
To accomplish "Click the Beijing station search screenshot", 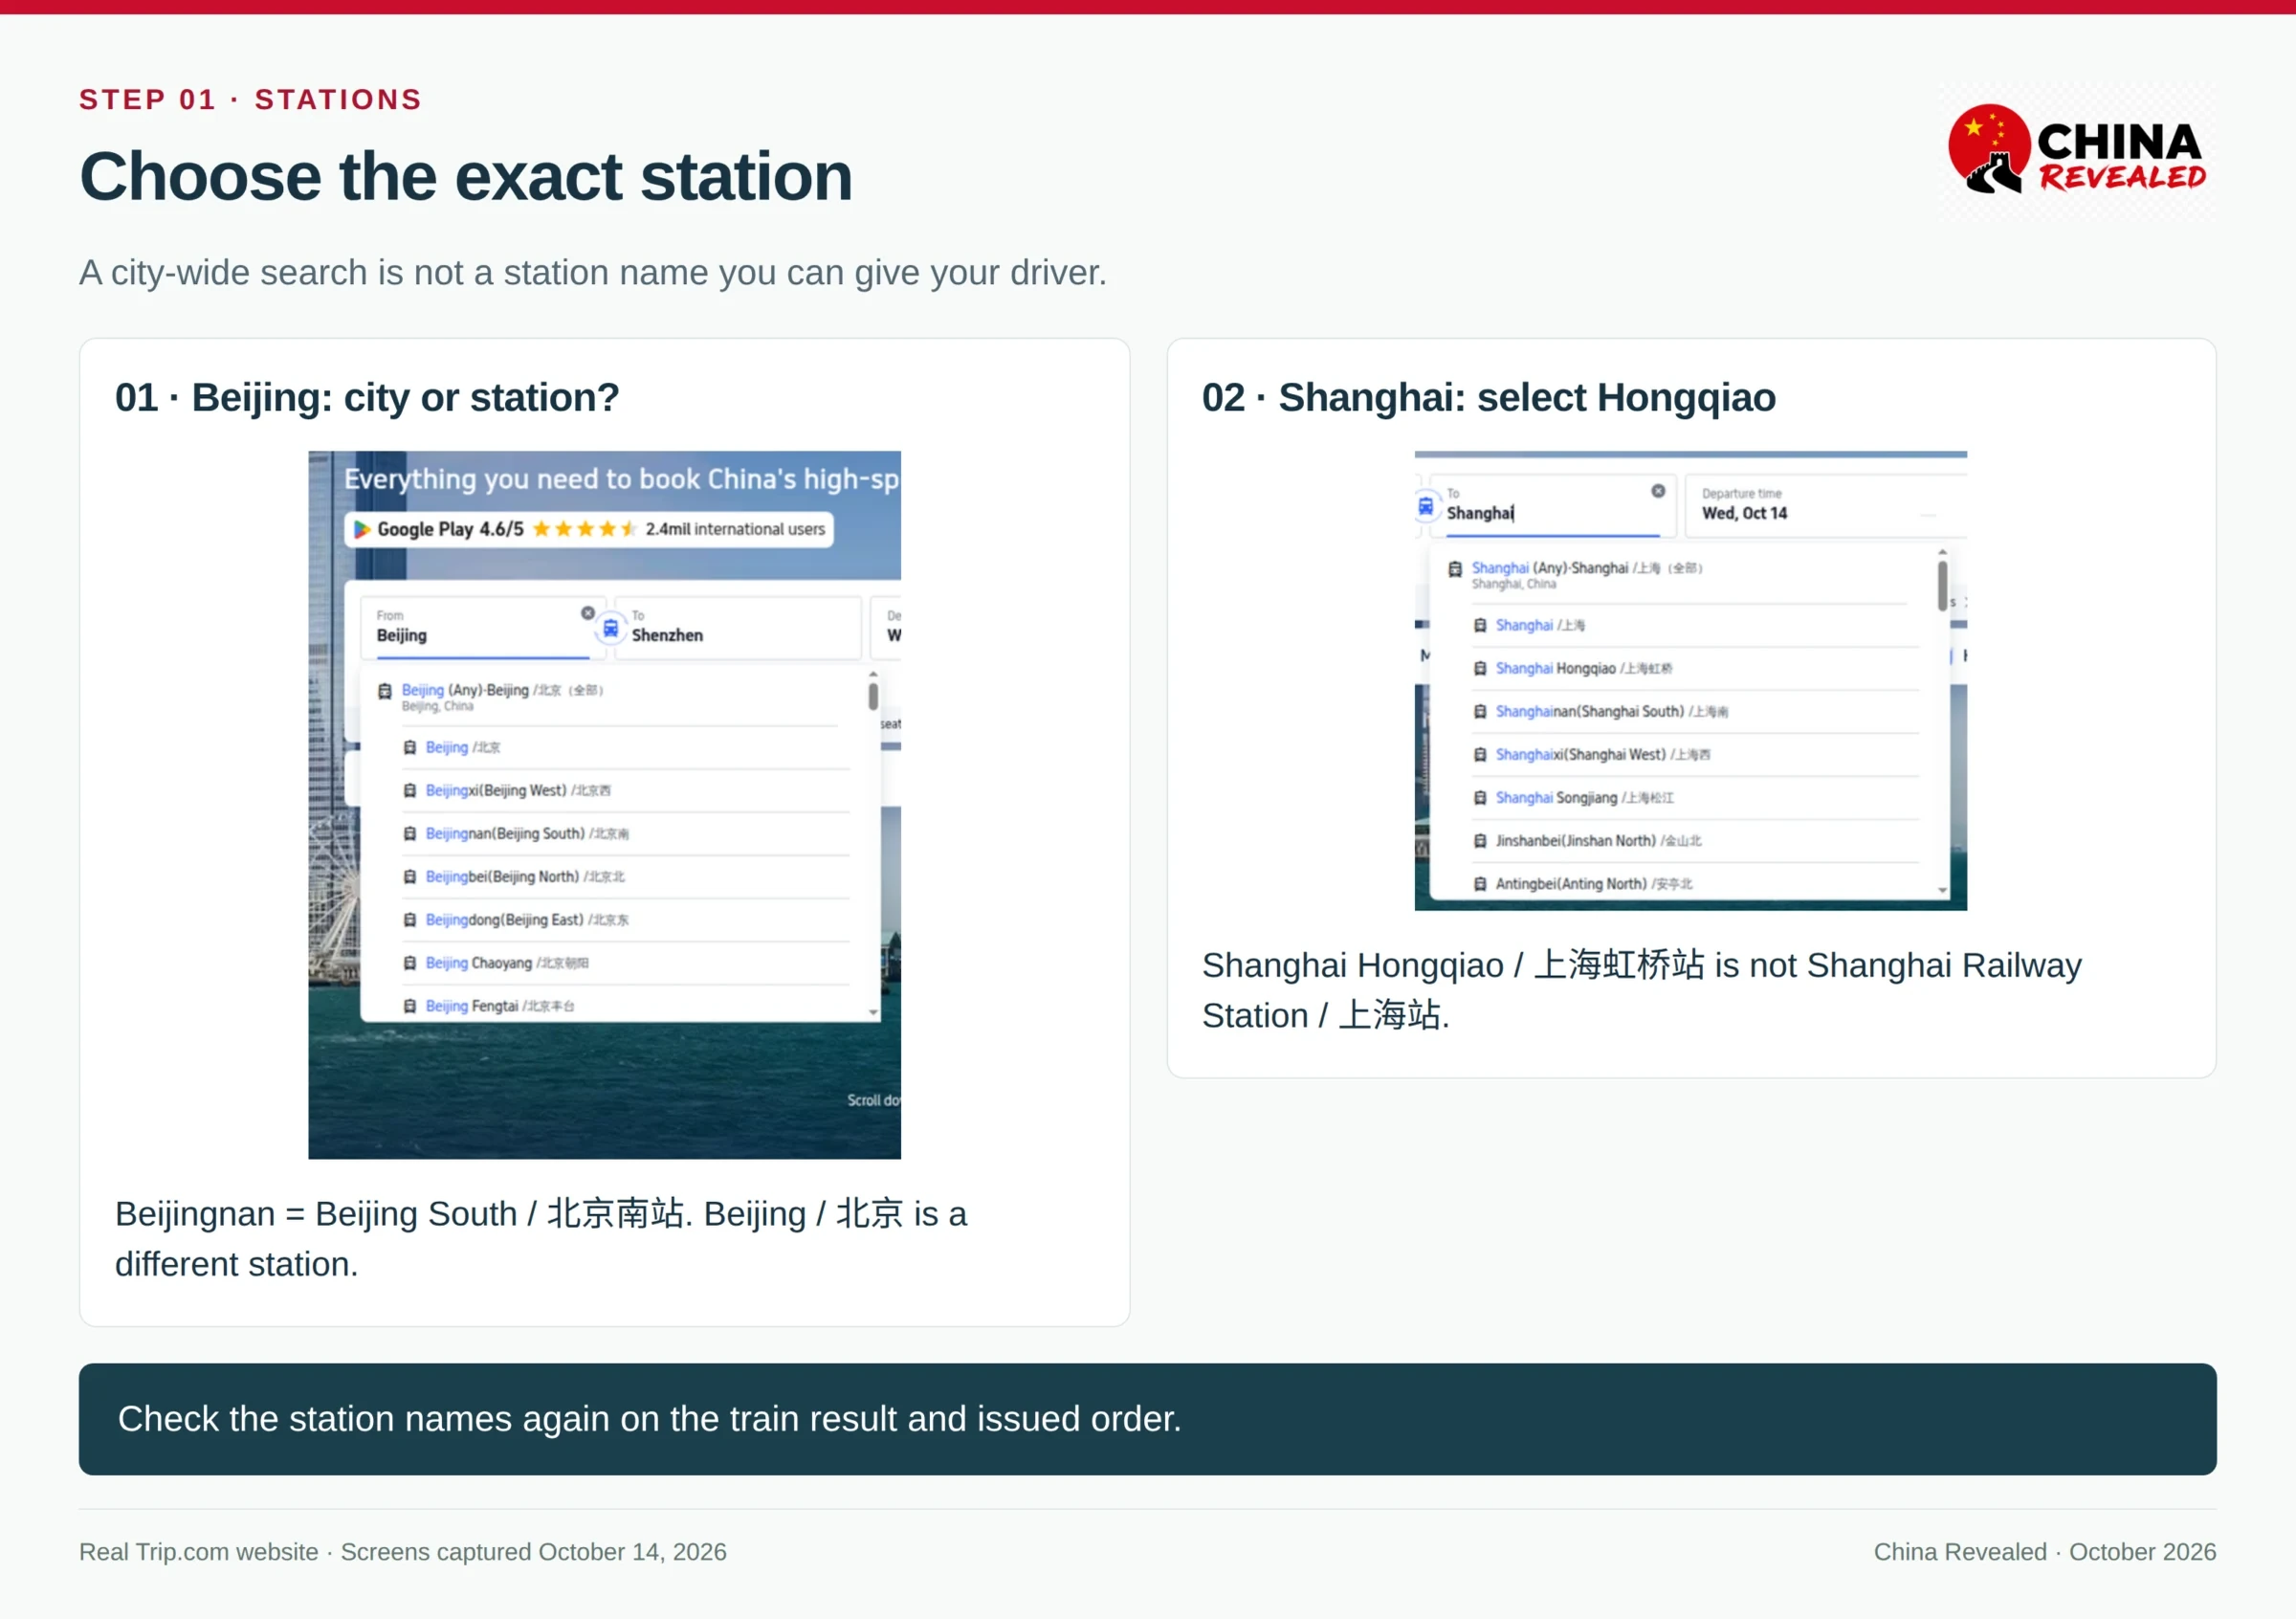I will (x=604, y=805).
